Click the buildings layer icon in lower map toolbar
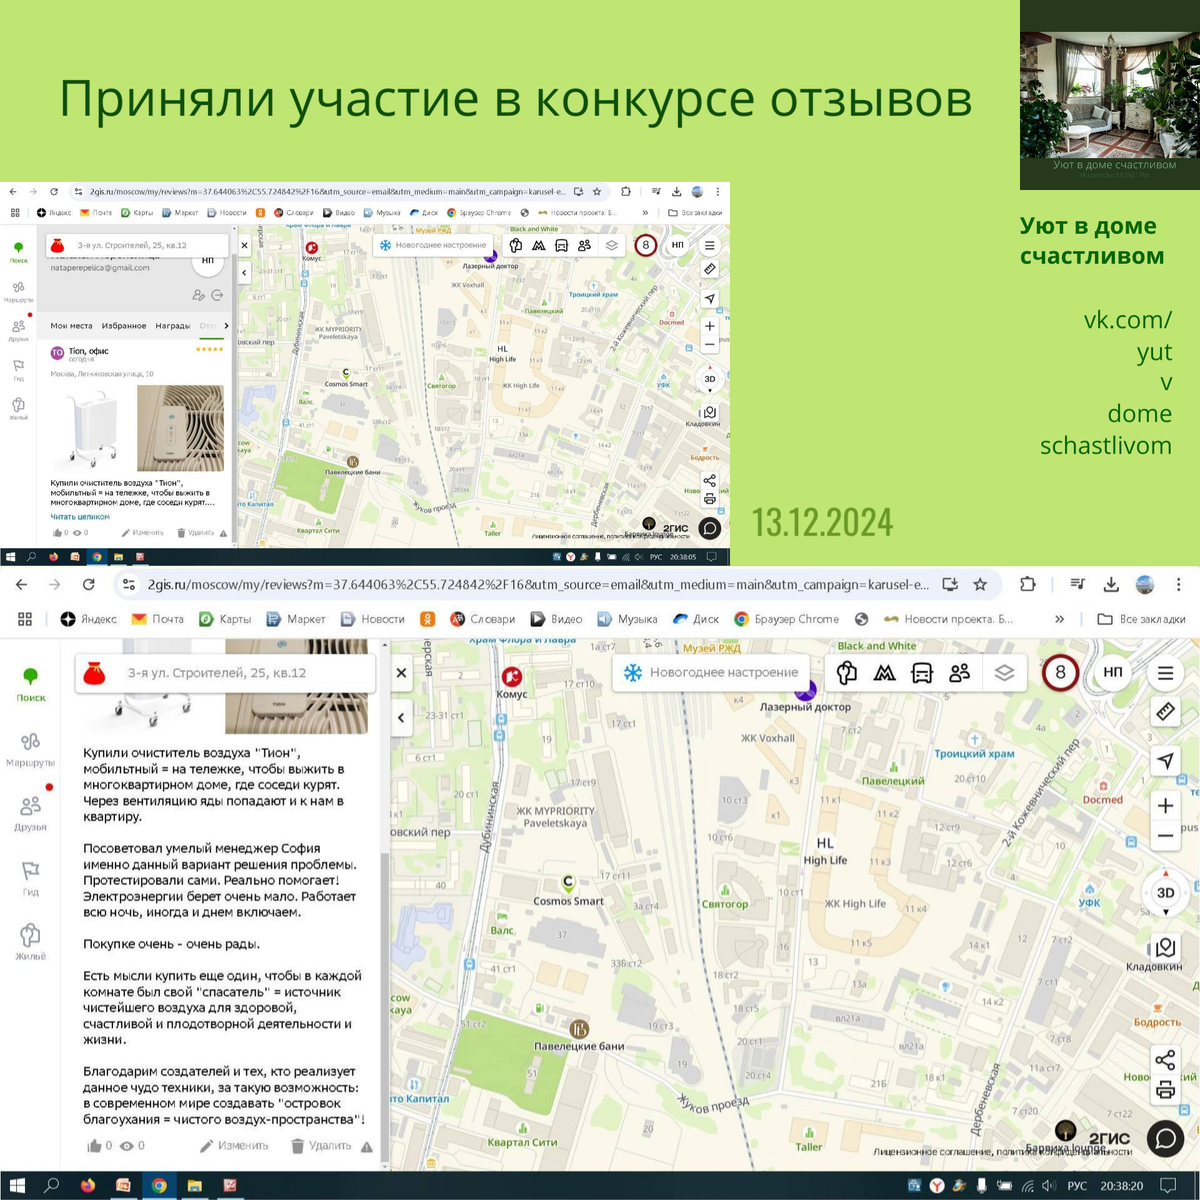Screen dimensions: 1200x1200 [846, 673]
